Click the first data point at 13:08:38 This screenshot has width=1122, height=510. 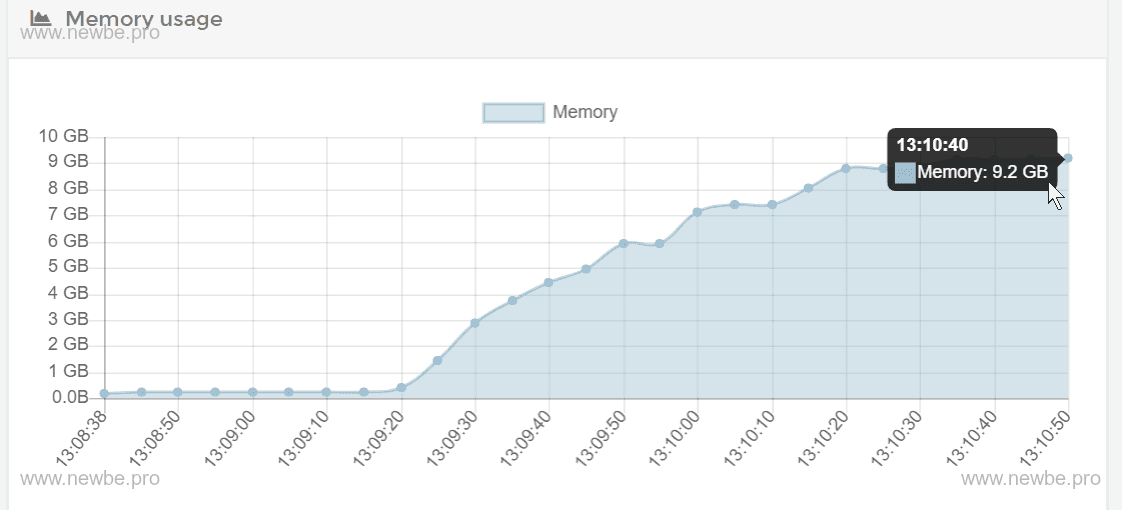coord(104,394)
